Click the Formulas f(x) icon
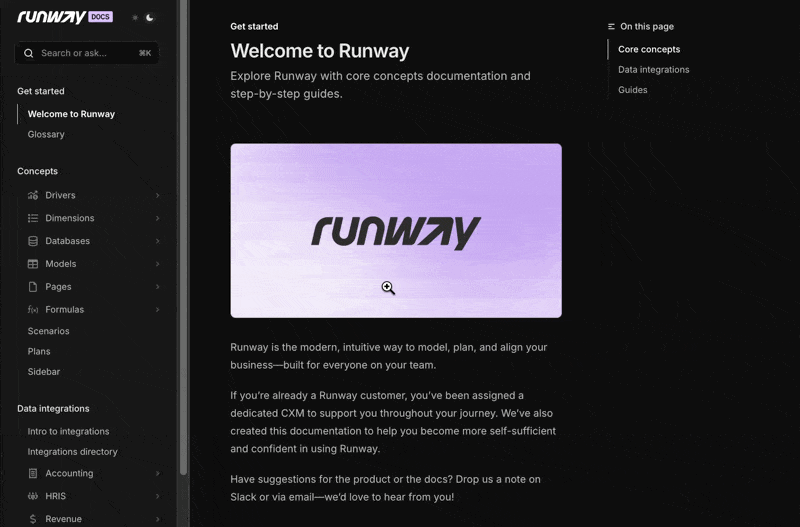Viewport: 800px width, 527px height. 33,310
